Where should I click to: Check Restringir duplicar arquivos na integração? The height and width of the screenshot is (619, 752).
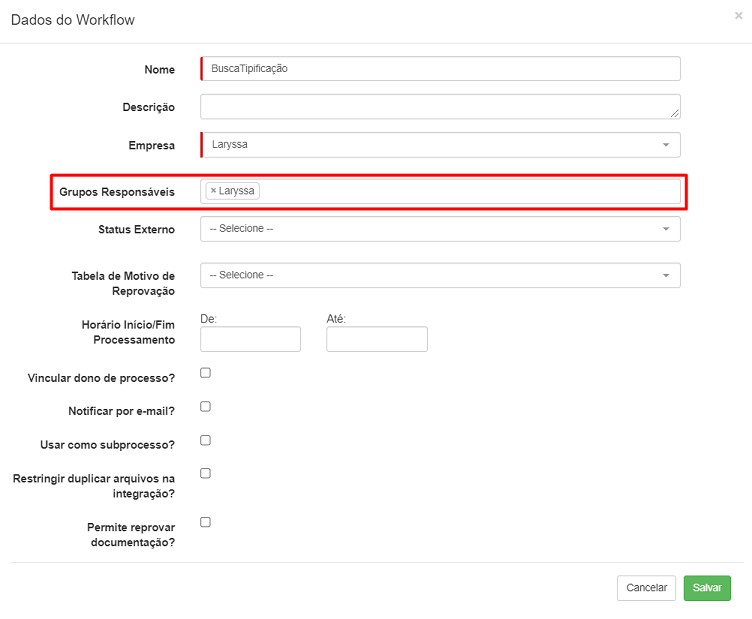(205, 473)
